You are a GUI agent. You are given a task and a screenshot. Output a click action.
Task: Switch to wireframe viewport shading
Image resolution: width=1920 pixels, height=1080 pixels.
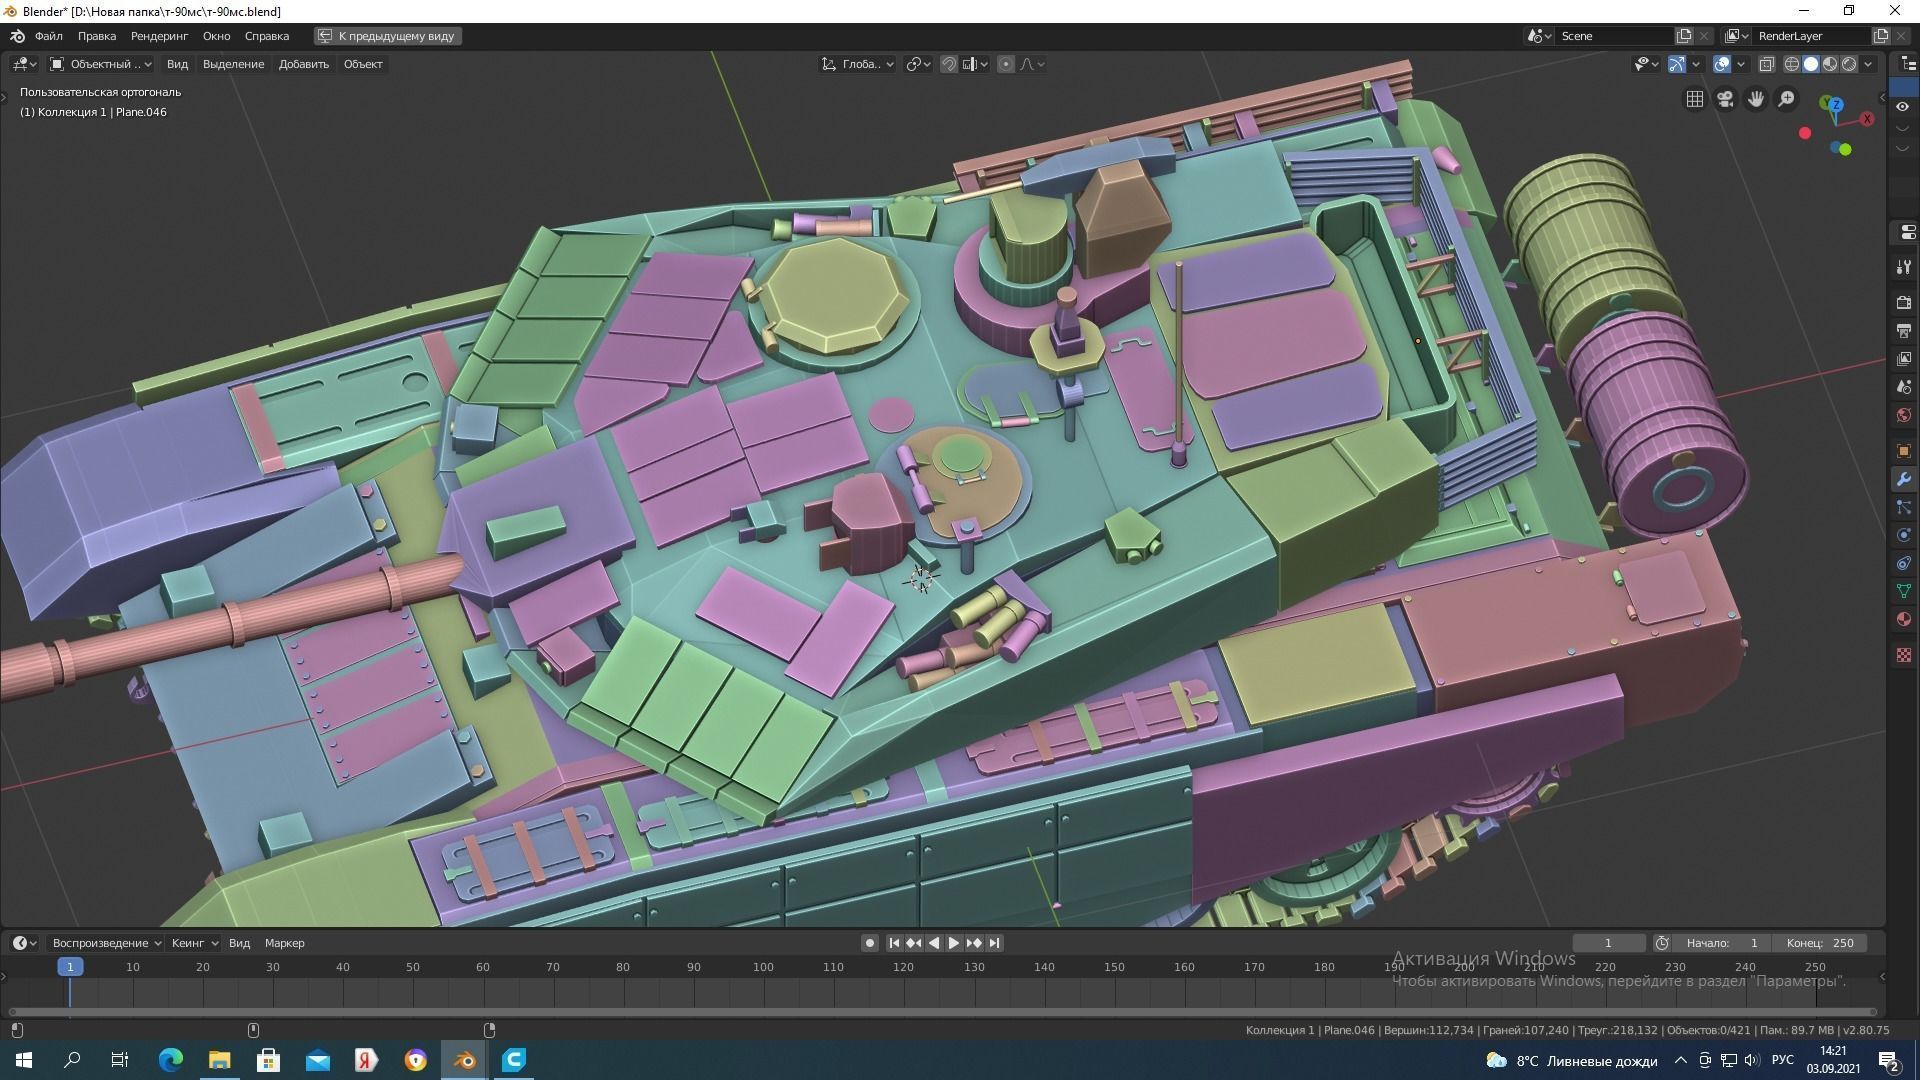coord(1792,64)
